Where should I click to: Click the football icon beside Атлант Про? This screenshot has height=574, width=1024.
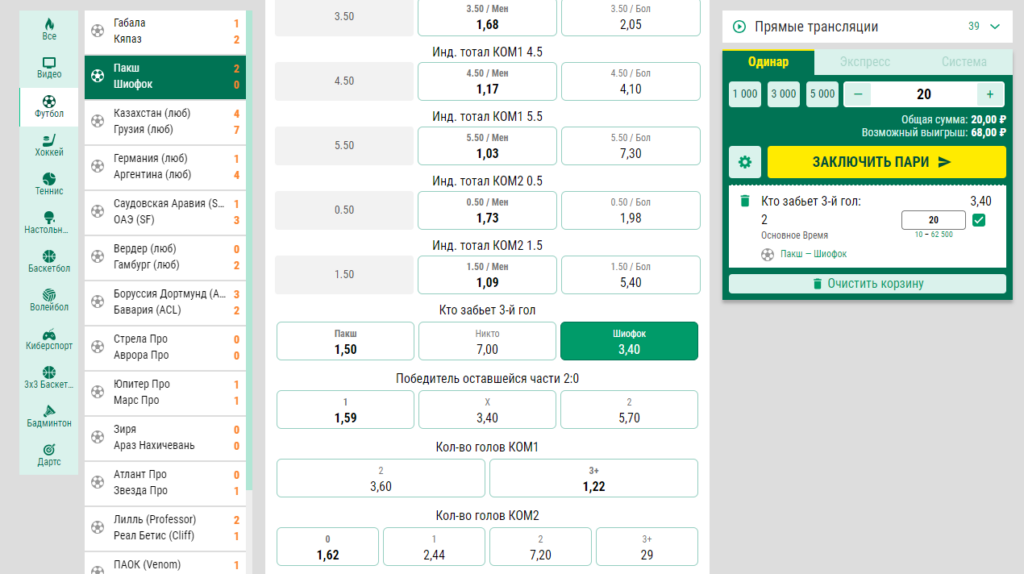click(97, 481)
